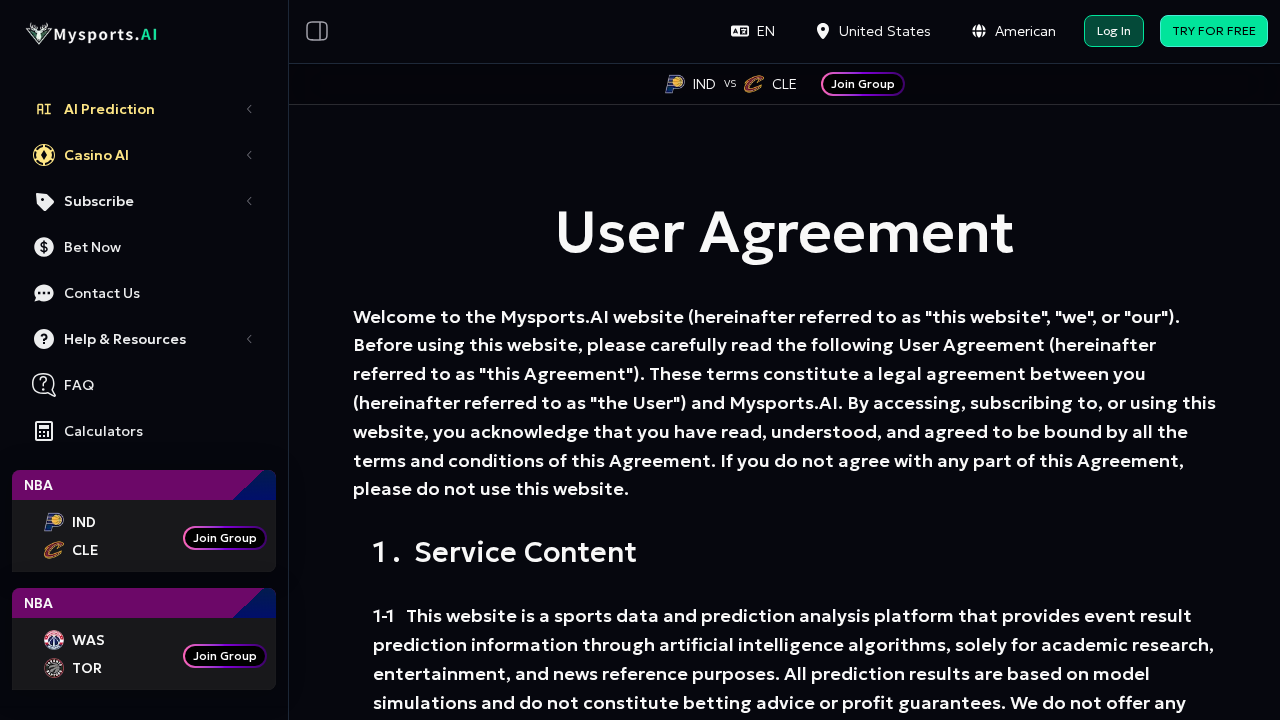Join Group for the WAS vs TOR game
1280x720 pixels.
[x=224, y=656]
